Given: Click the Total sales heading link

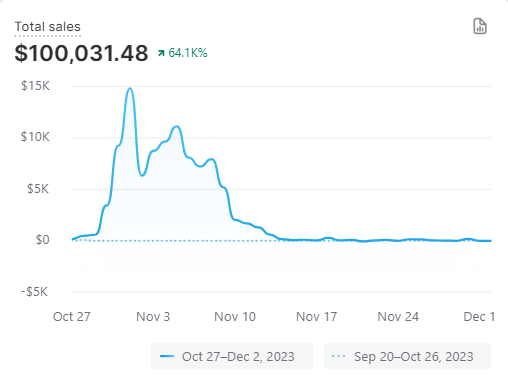Looking at the screenshot, I should pyautogui.click(x=48, y=27).
